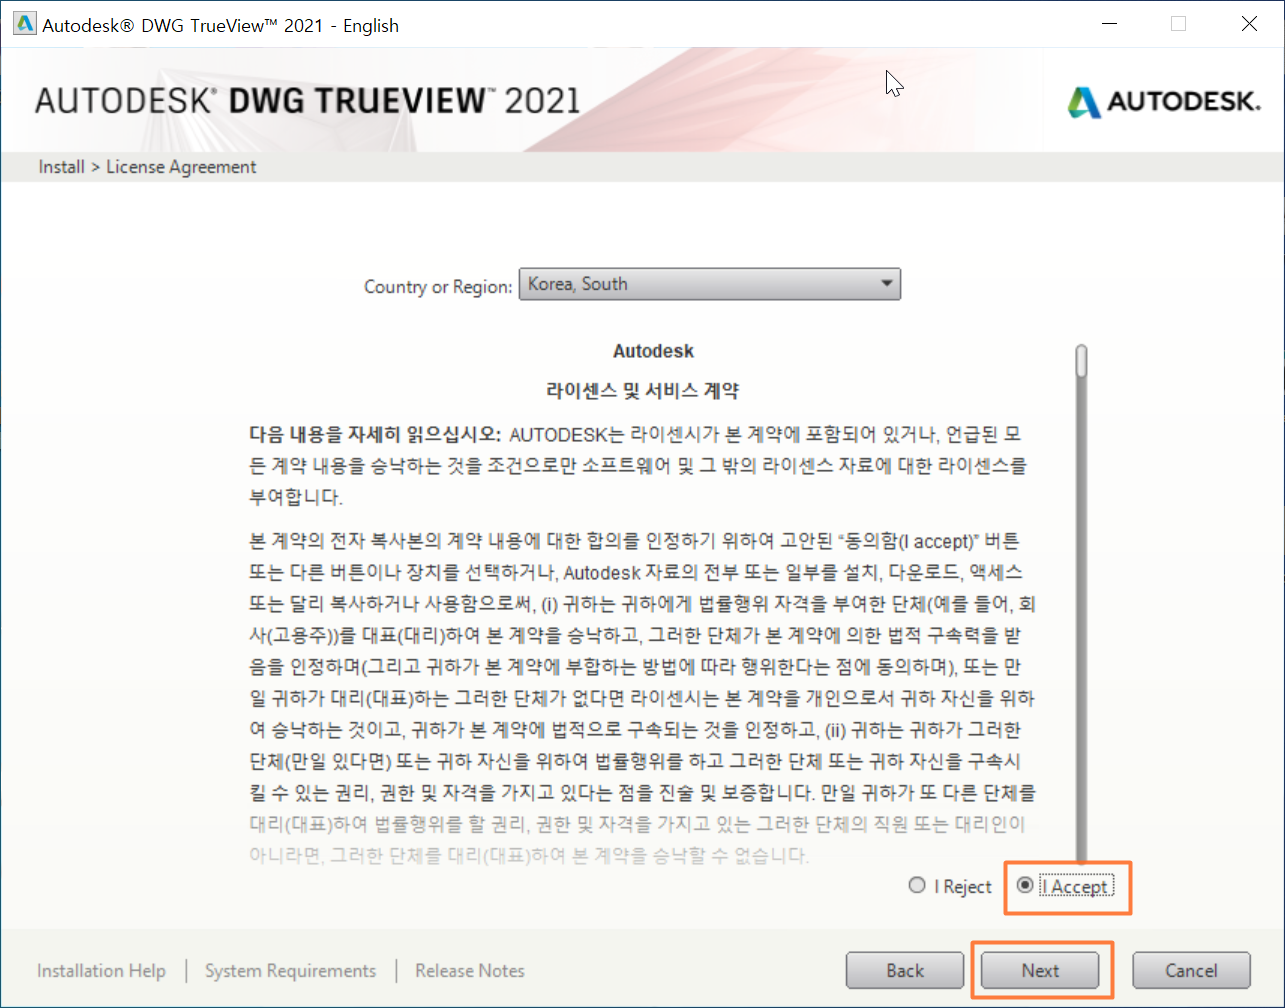The height and width of the screenshot is (1008, 1285).
Task: Click the license agreement scrollbar thumb
Action: click(x=1081, y=362)
